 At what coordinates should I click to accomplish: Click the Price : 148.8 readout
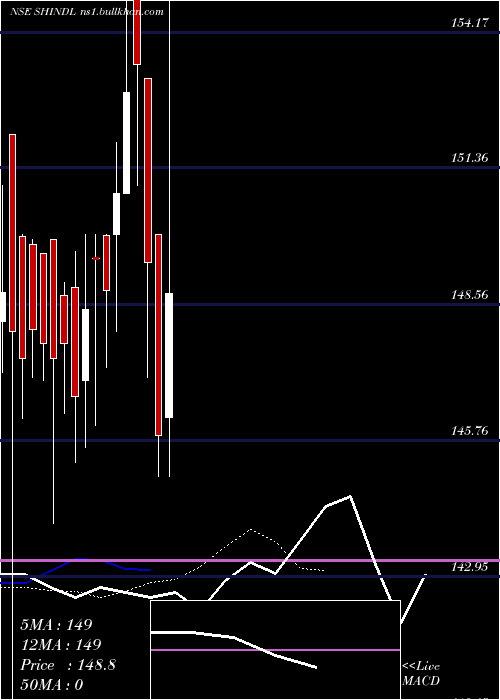click(x=68, y=665)
